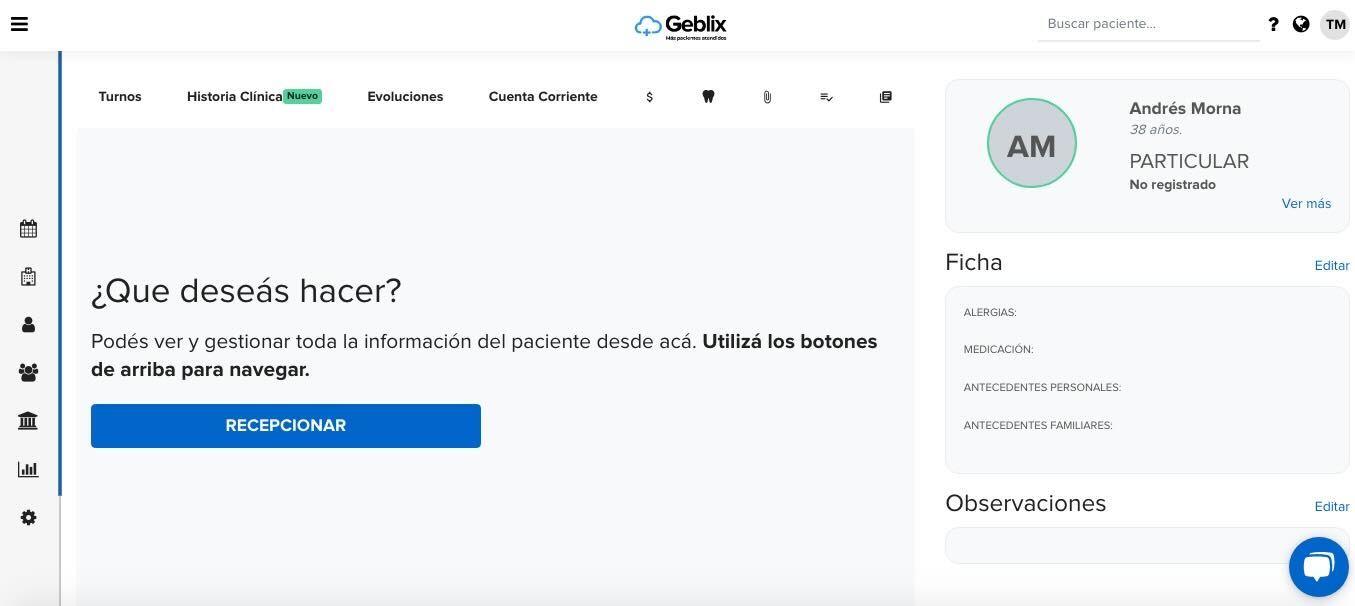This screenshot has height=606, width=1355.
Task: Open the TM user avatar menu
Action: point(1335,24)
